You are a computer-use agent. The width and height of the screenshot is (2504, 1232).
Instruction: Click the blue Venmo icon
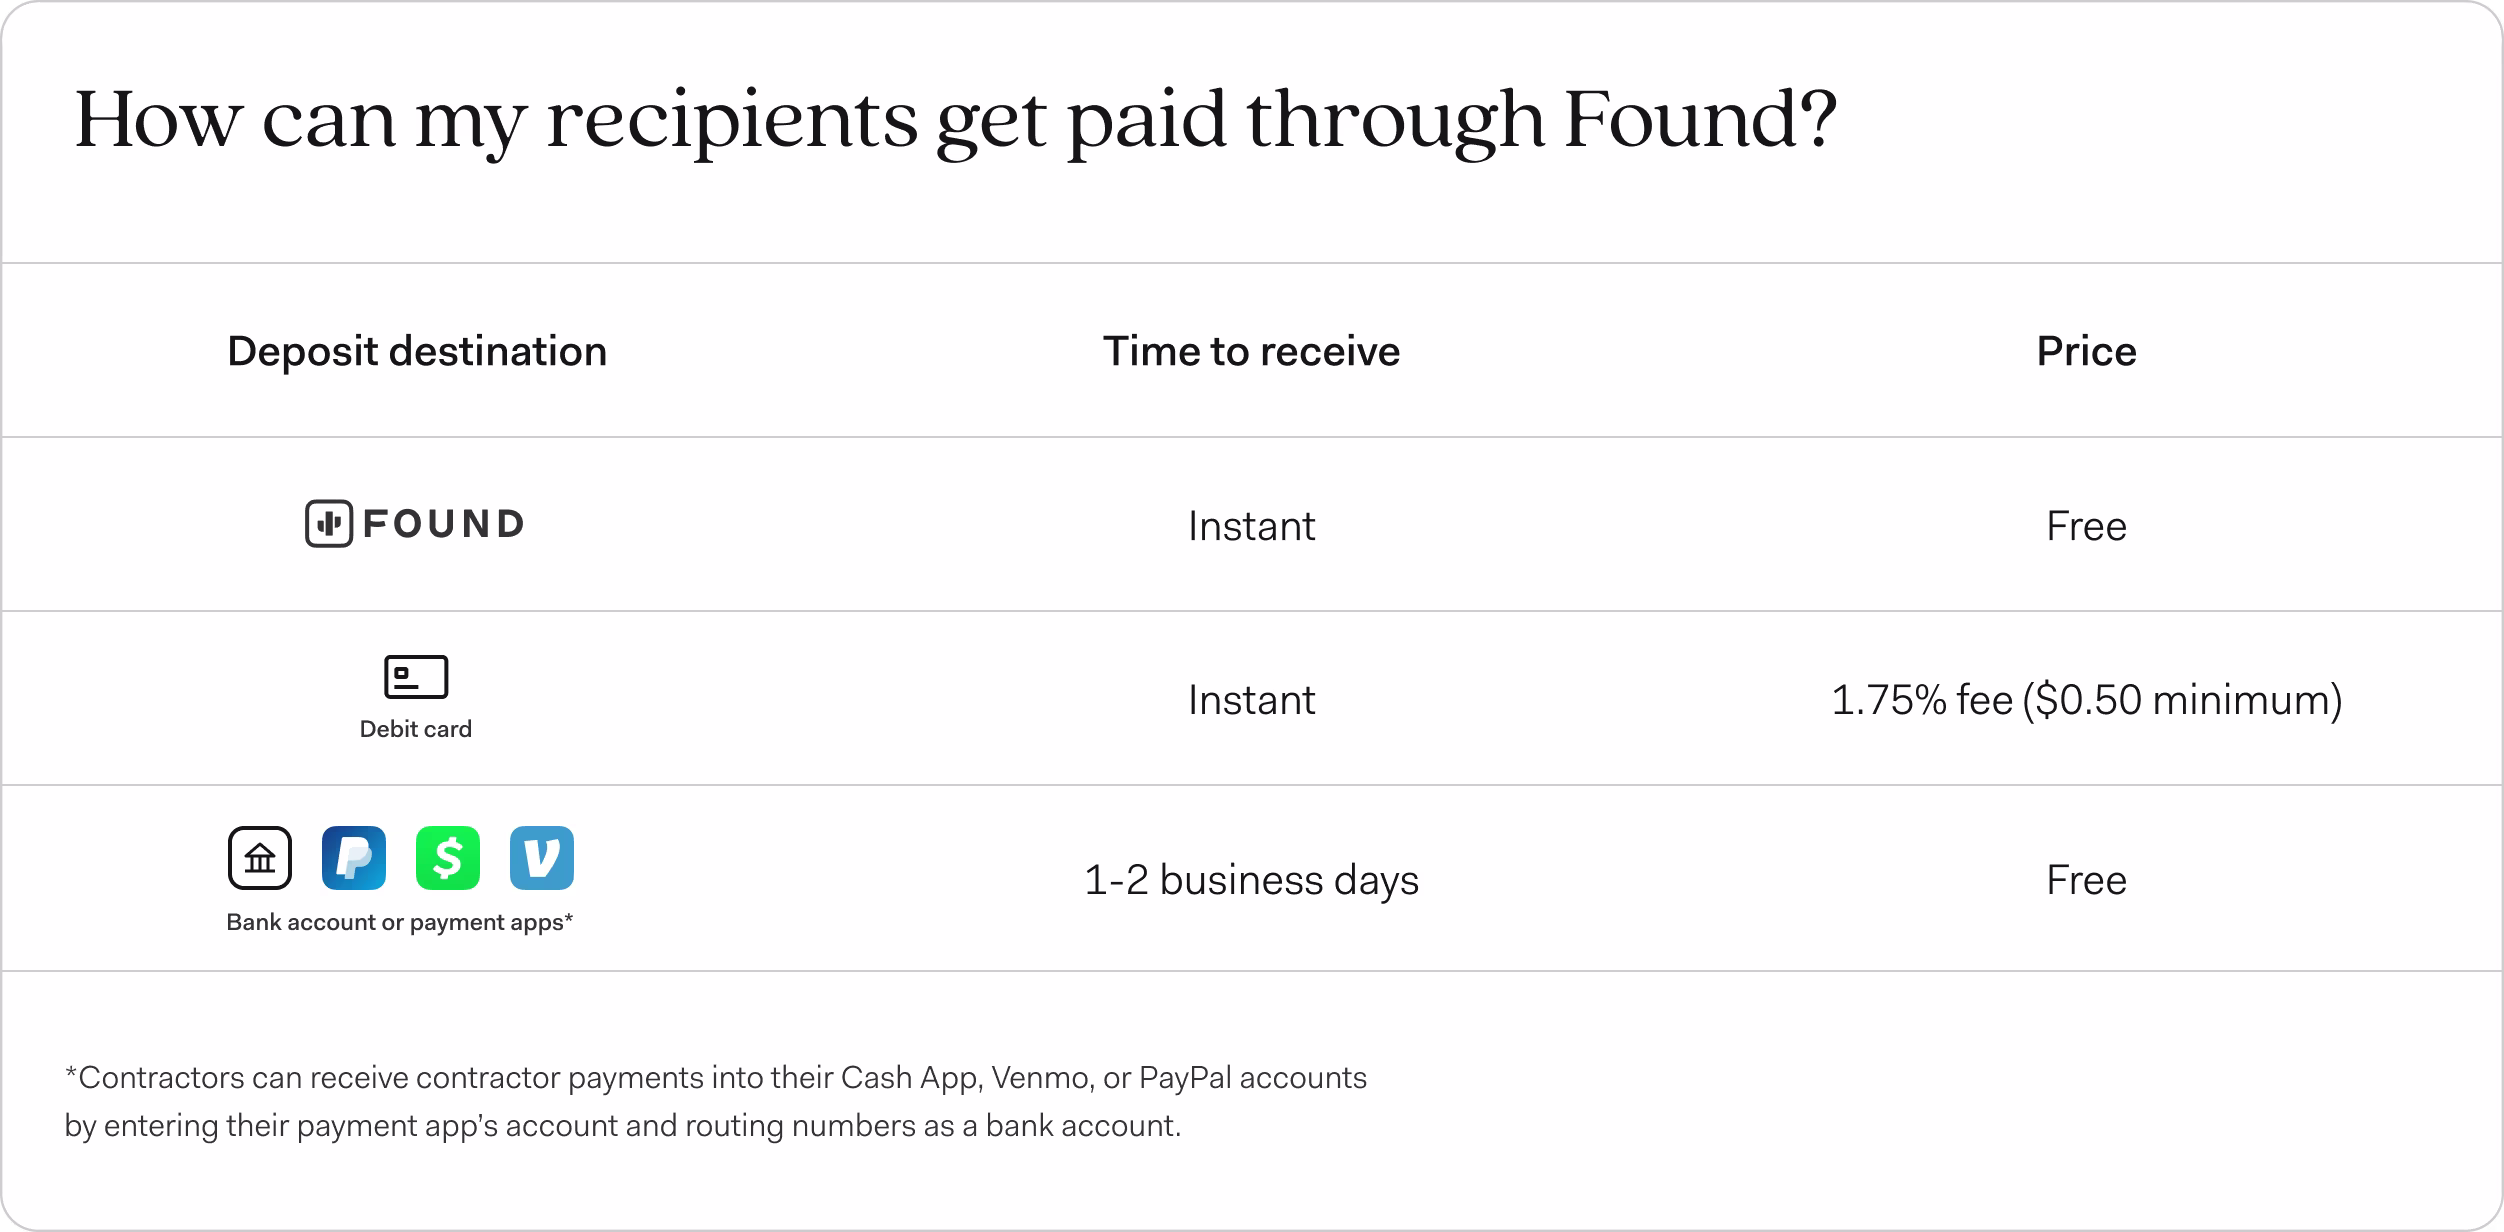tap(542, 858)
